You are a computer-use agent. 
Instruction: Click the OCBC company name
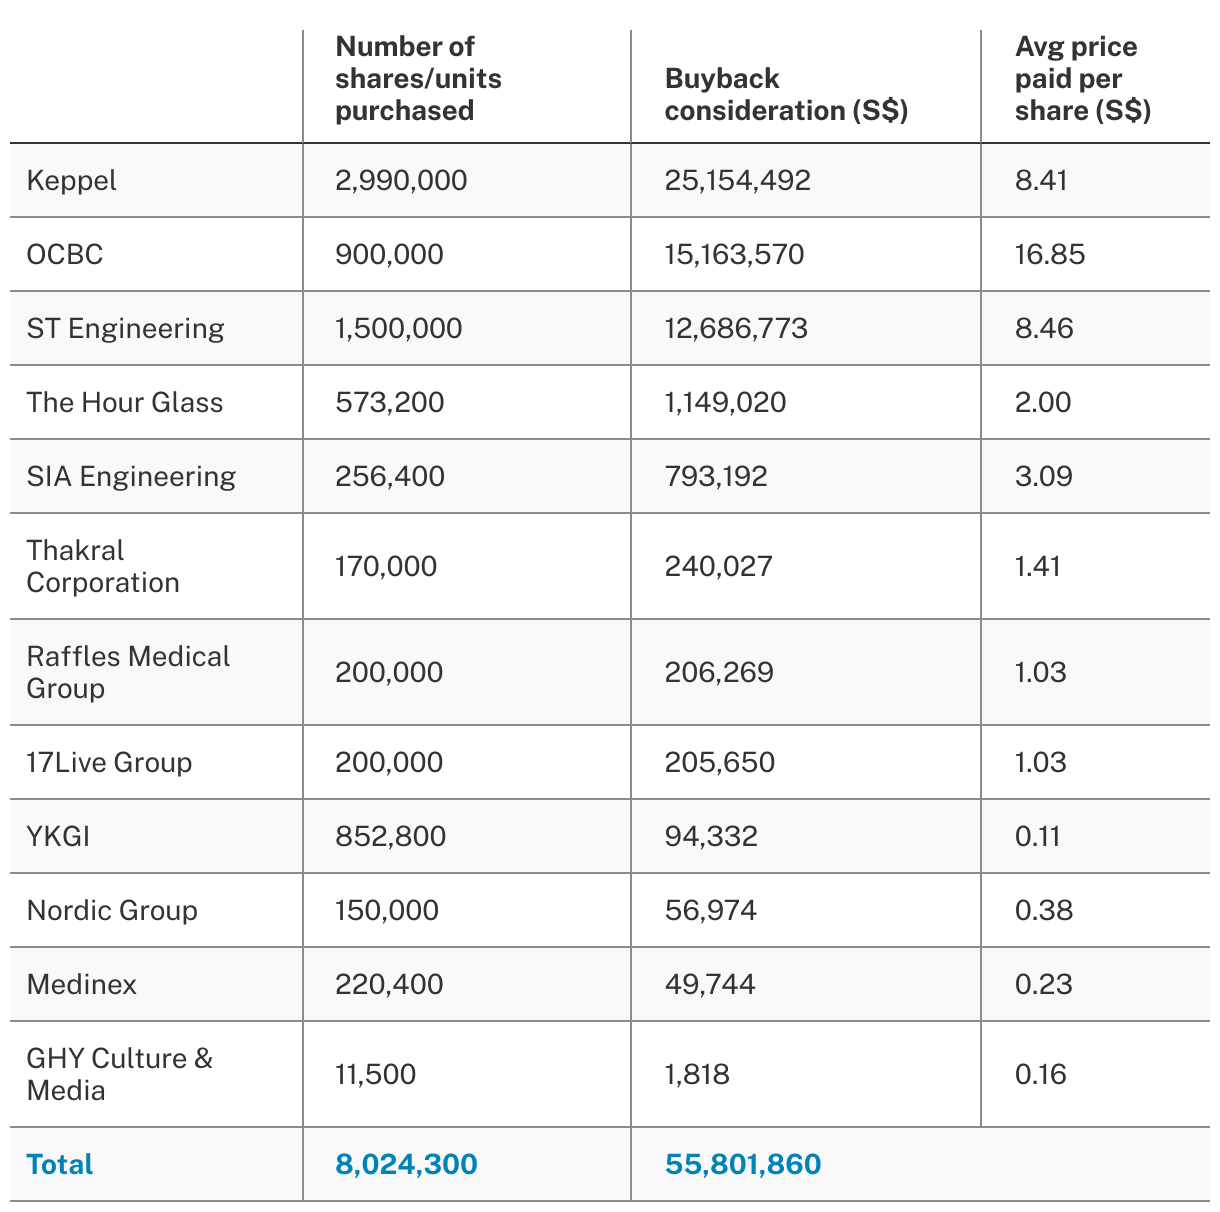65,255
